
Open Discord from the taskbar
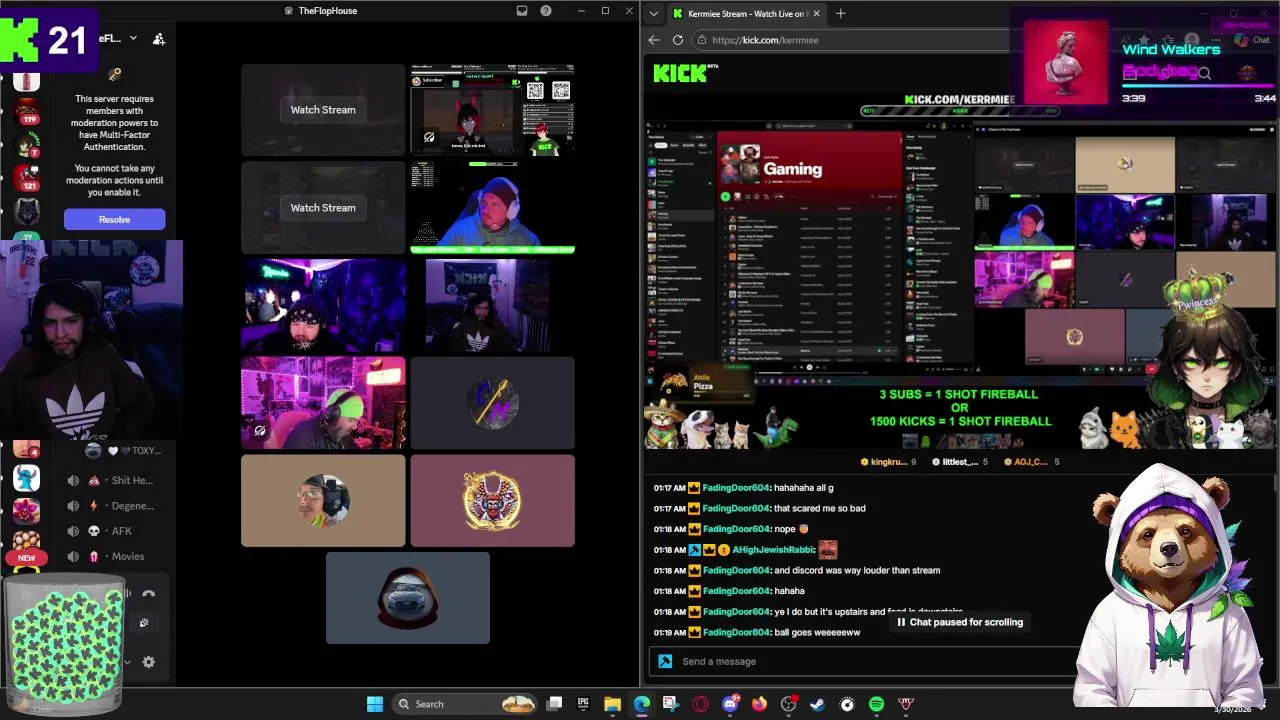730,704
